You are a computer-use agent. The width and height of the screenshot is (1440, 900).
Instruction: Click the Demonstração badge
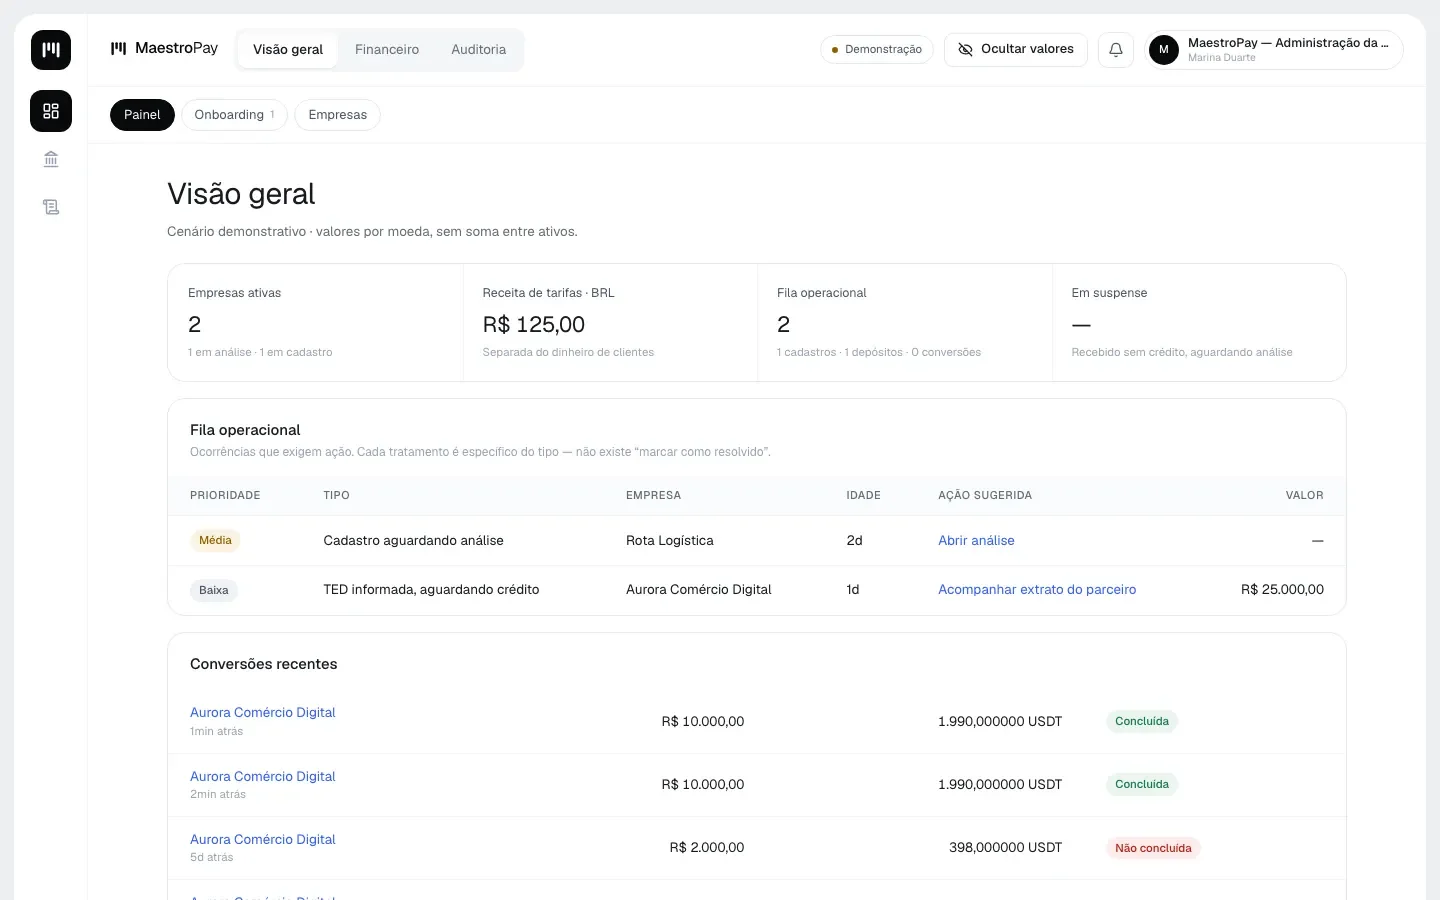coord(877,50)
